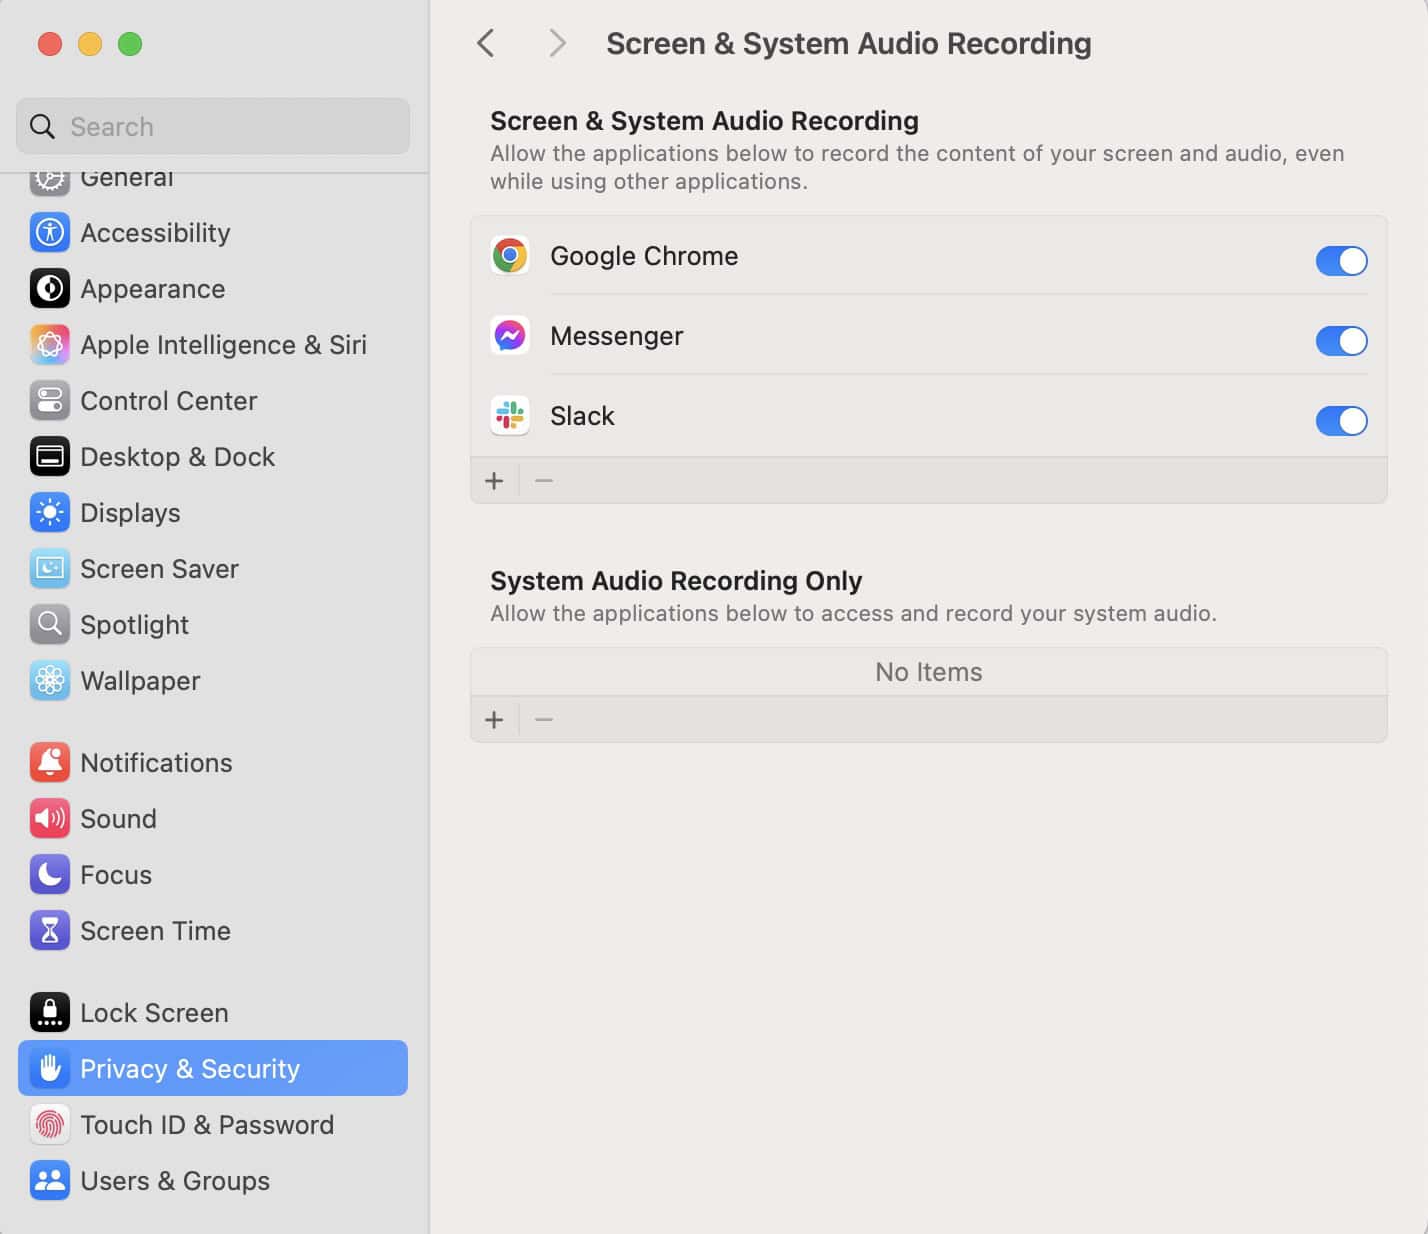Add app to System Audio Recording Only
Screen dimensions: 1428x1234
coord(494,720)
